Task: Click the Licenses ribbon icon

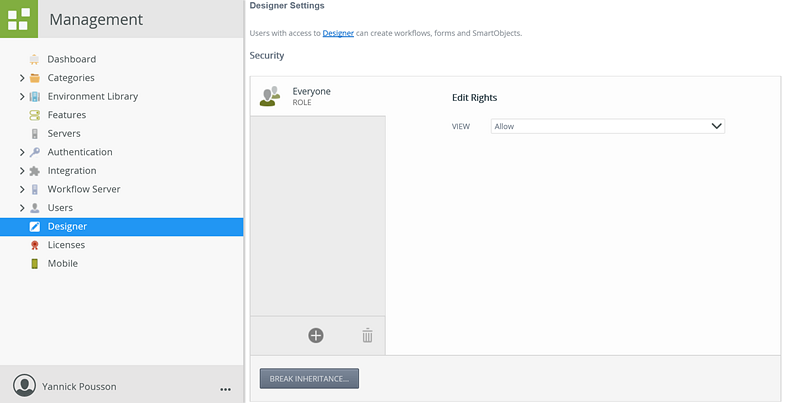Action: [35, 245]
